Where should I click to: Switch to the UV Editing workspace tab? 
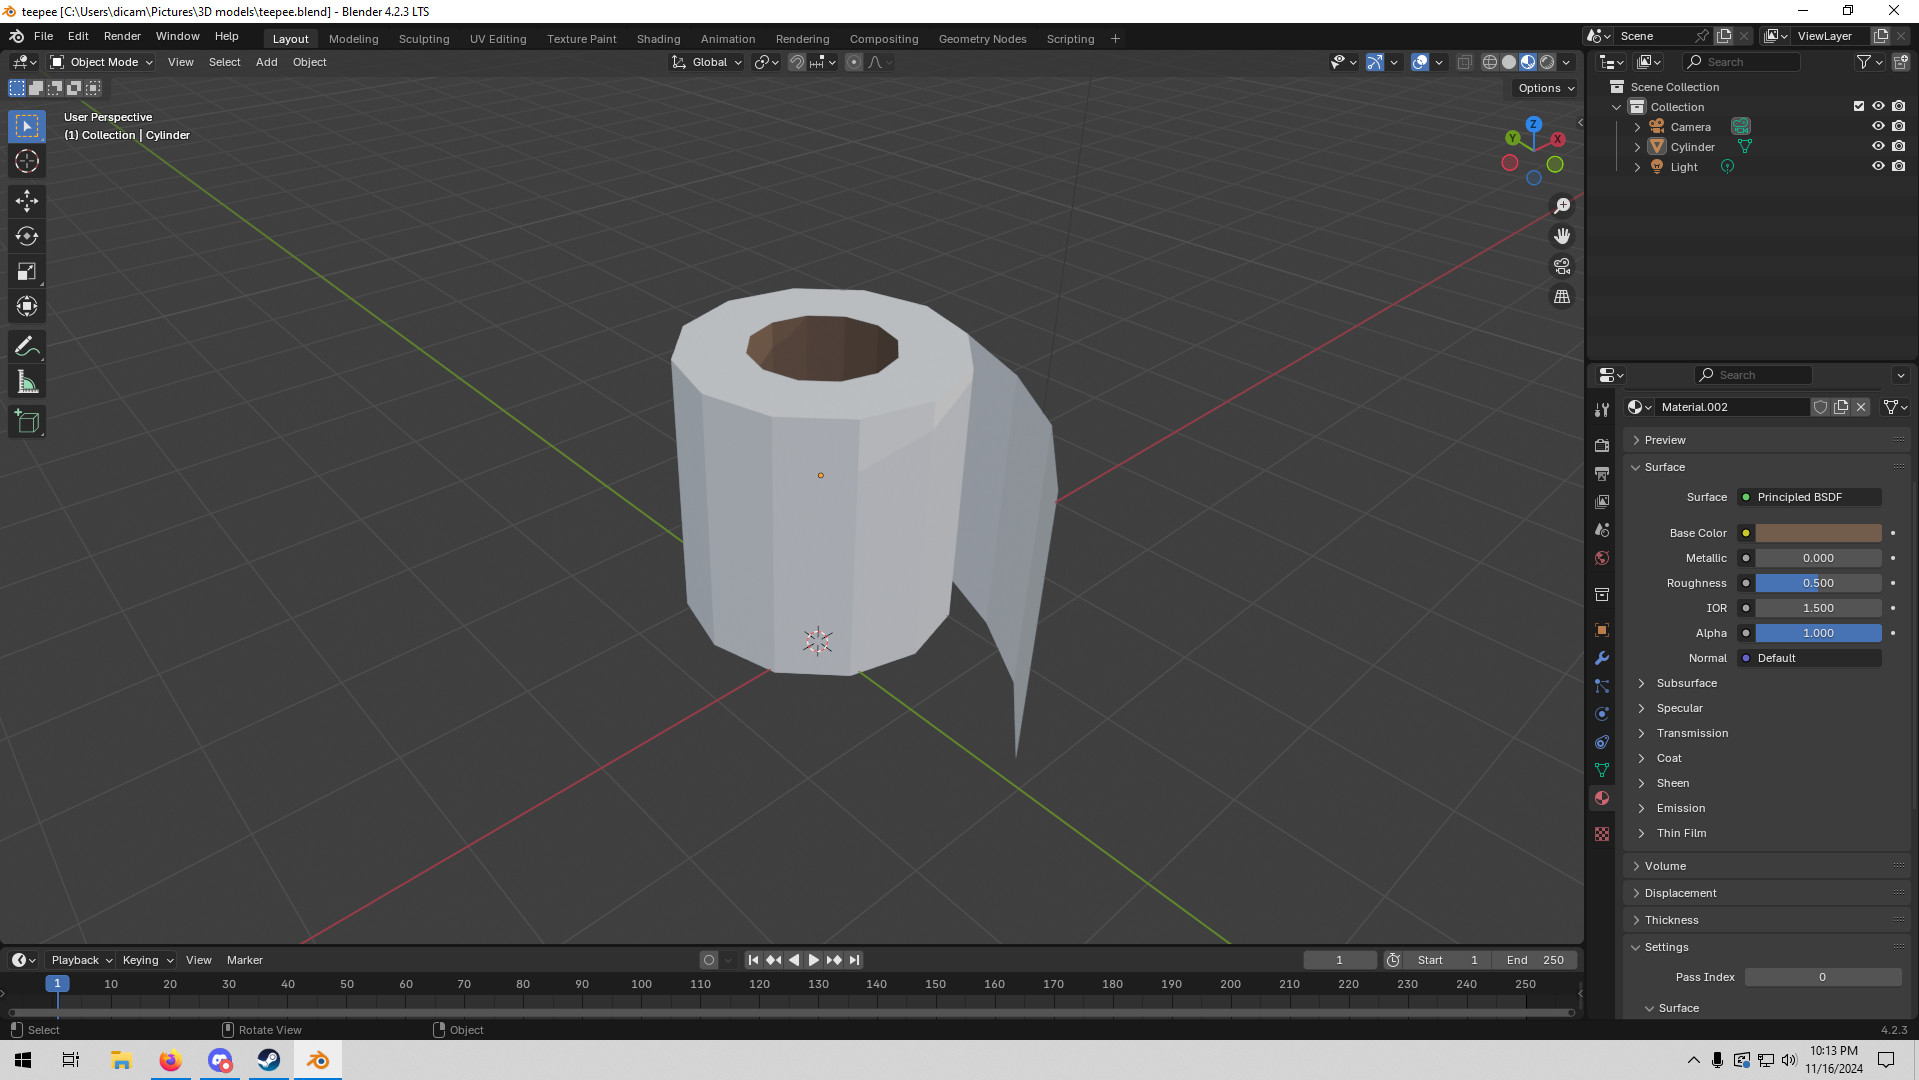pyautogui.click(x=498, y=39)
